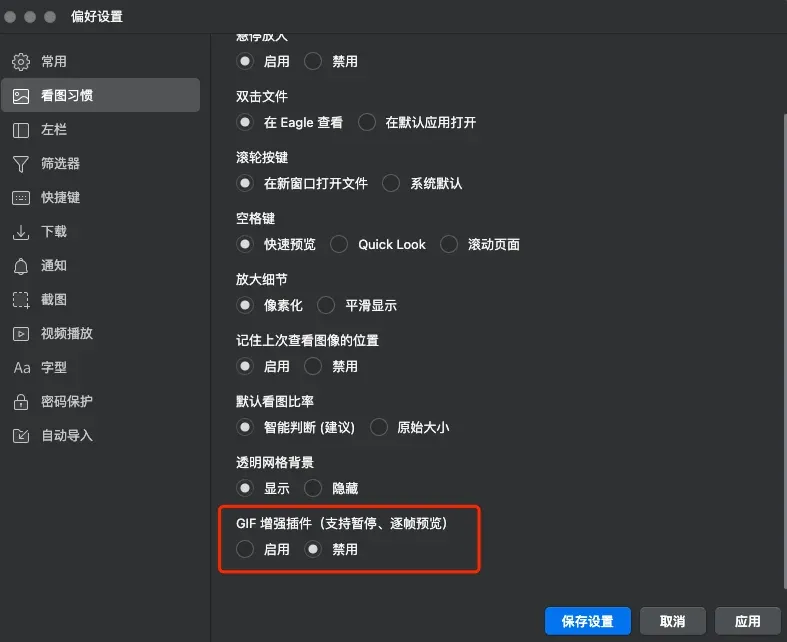The width and height of the screenshot is (787, 642).
Task: Click the 空格键 setting heading
Action: (255, 218)
